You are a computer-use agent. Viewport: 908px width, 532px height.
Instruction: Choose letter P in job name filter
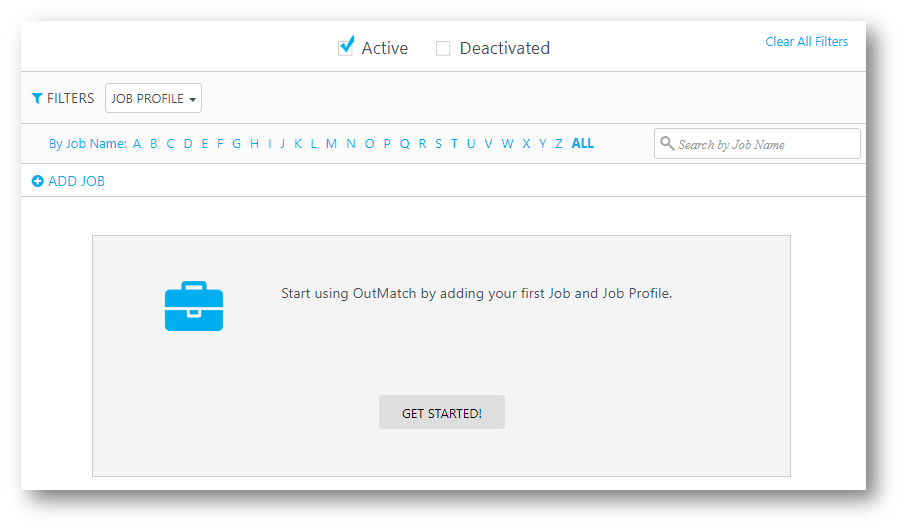pos(387,143)
